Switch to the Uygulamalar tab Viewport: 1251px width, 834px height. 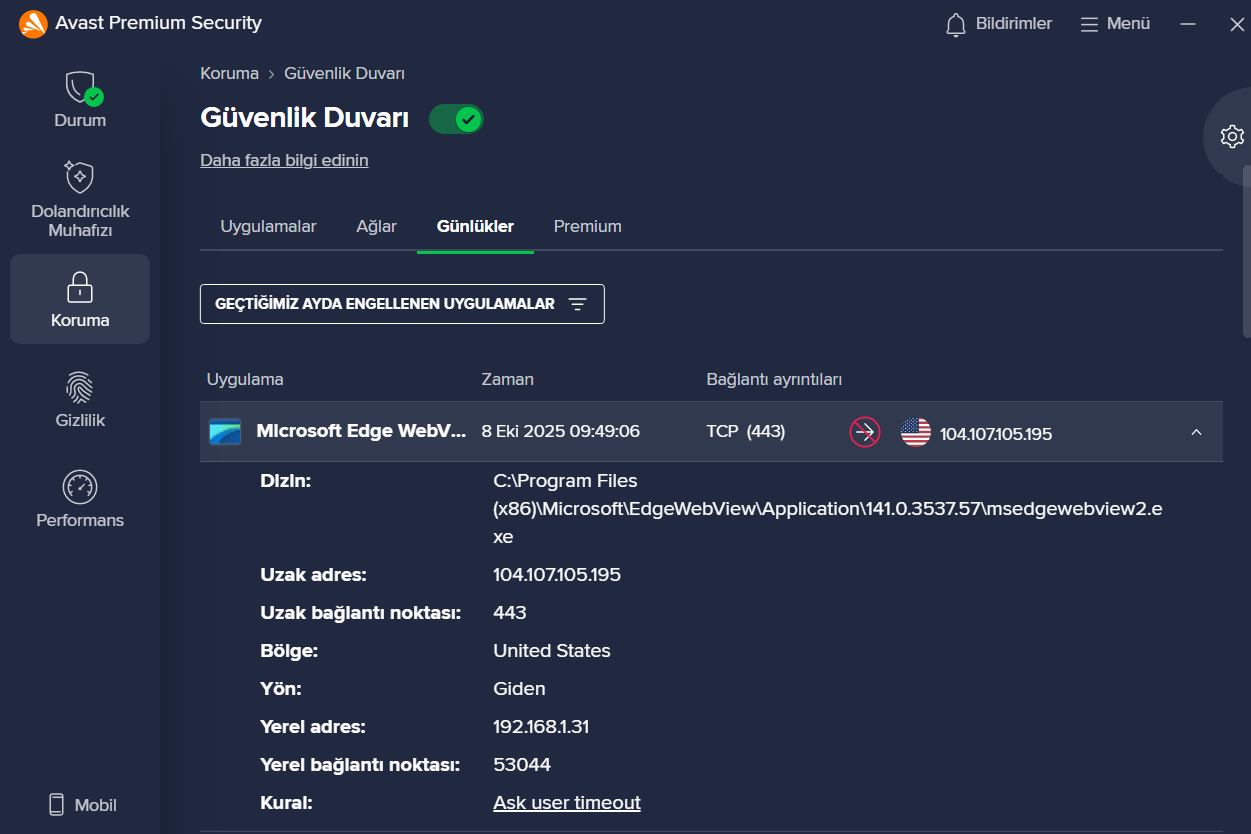268,226
